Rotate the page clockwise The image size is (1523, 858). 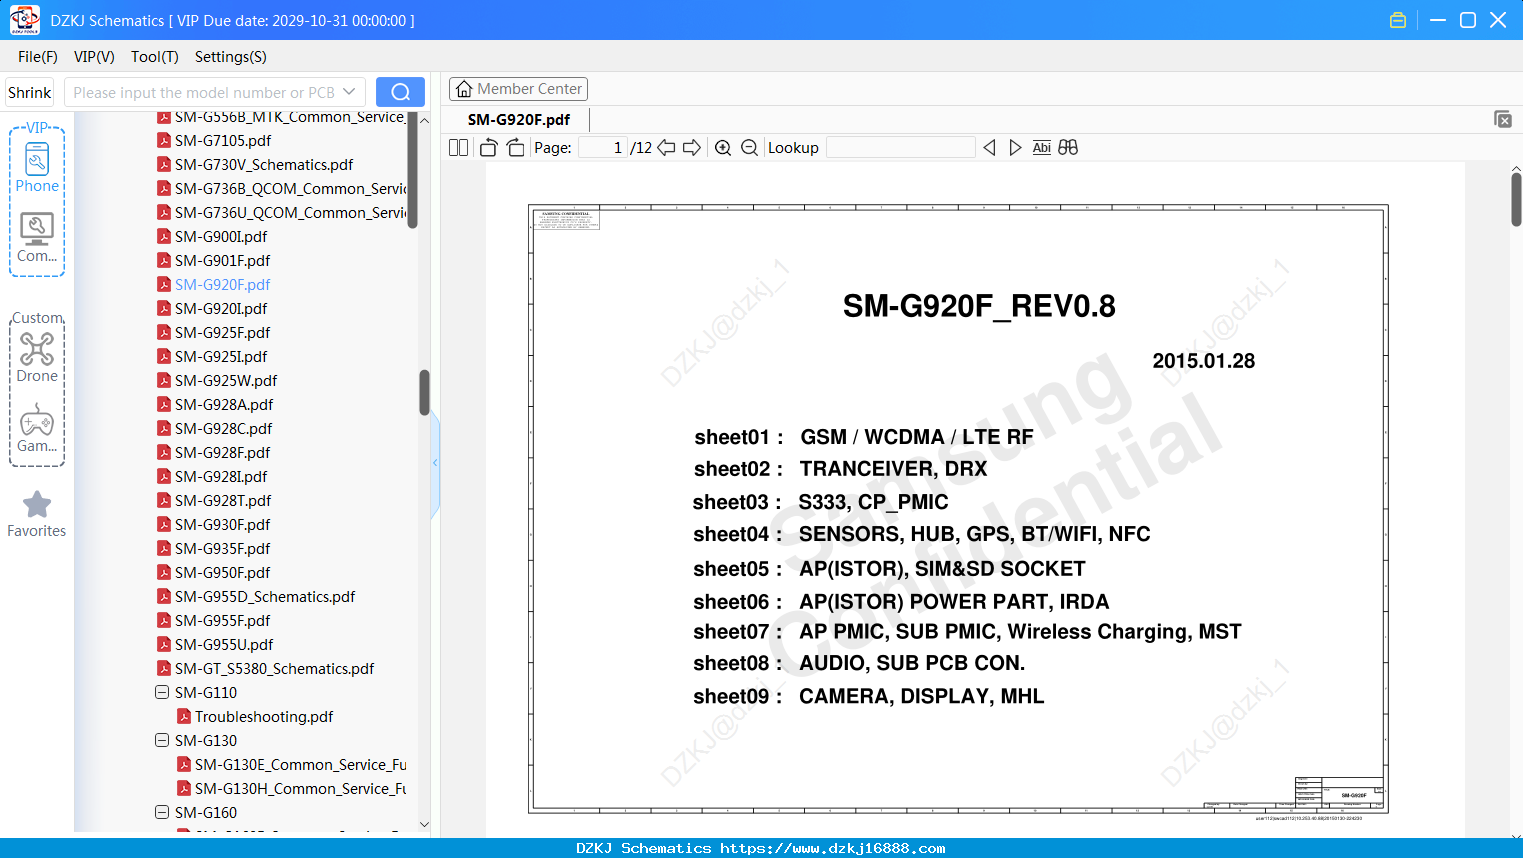[515, 148]
